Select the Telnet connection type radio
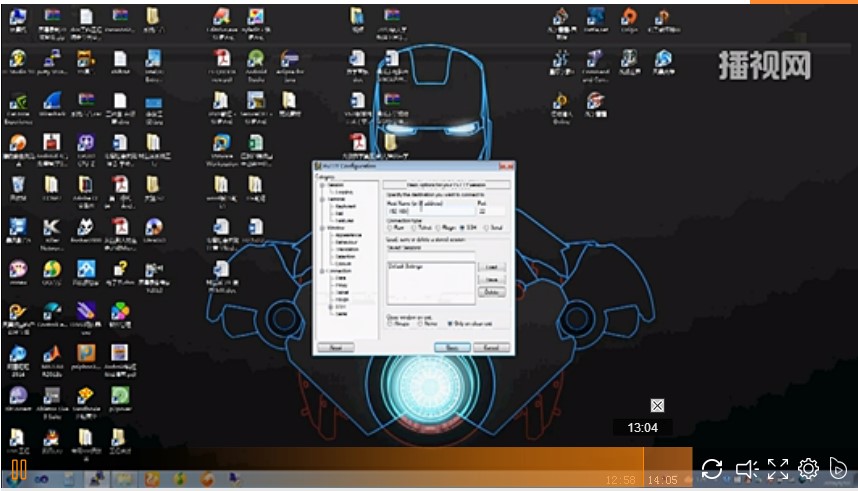 pyautogui.click(x=413, y=228)
